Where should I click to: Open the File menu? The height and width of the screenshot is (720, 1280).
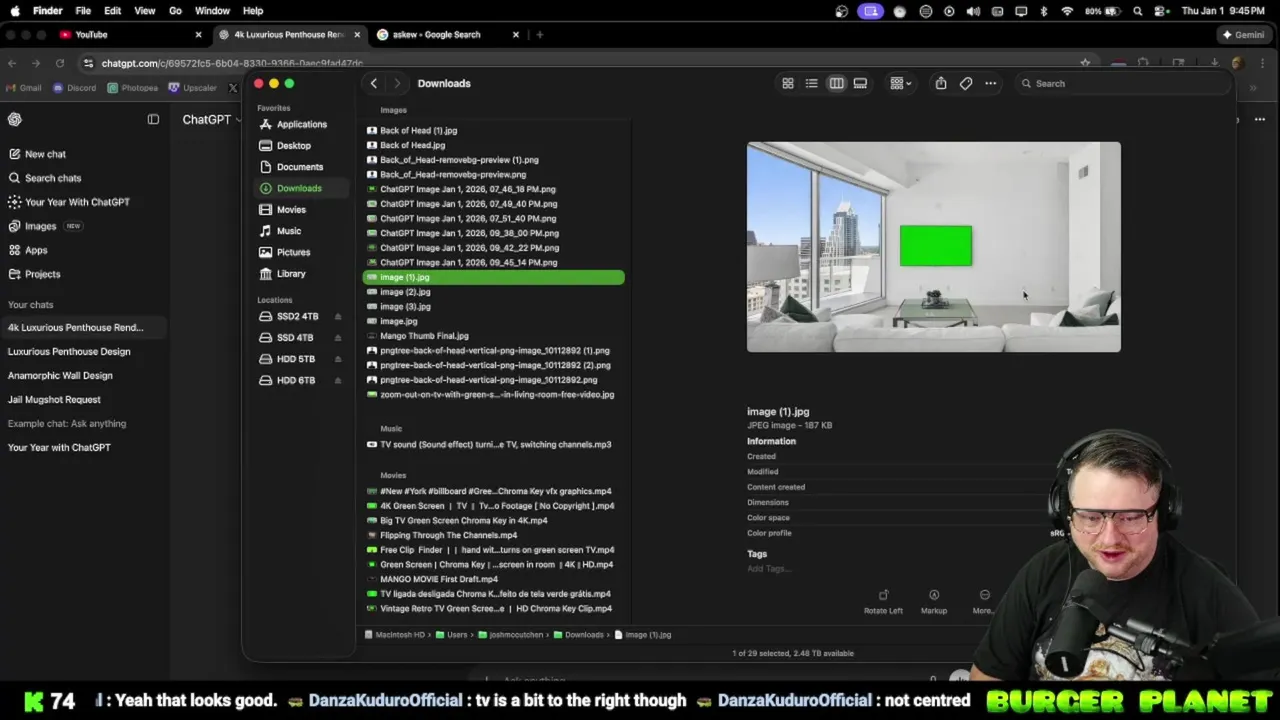pos(83,11)
